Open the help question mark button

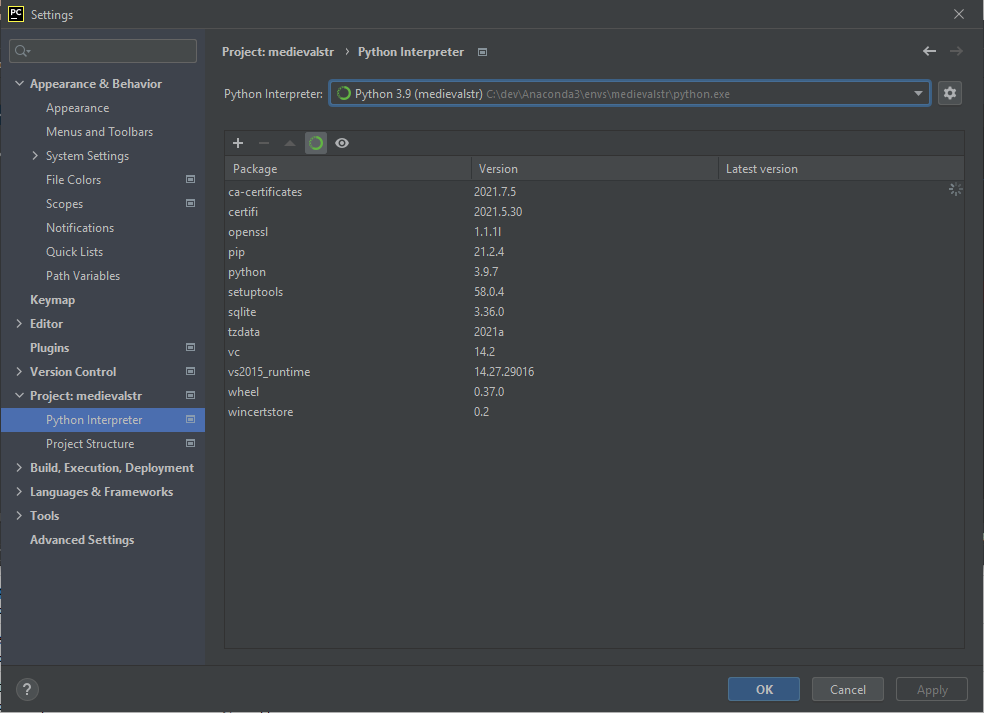(27, 689)
